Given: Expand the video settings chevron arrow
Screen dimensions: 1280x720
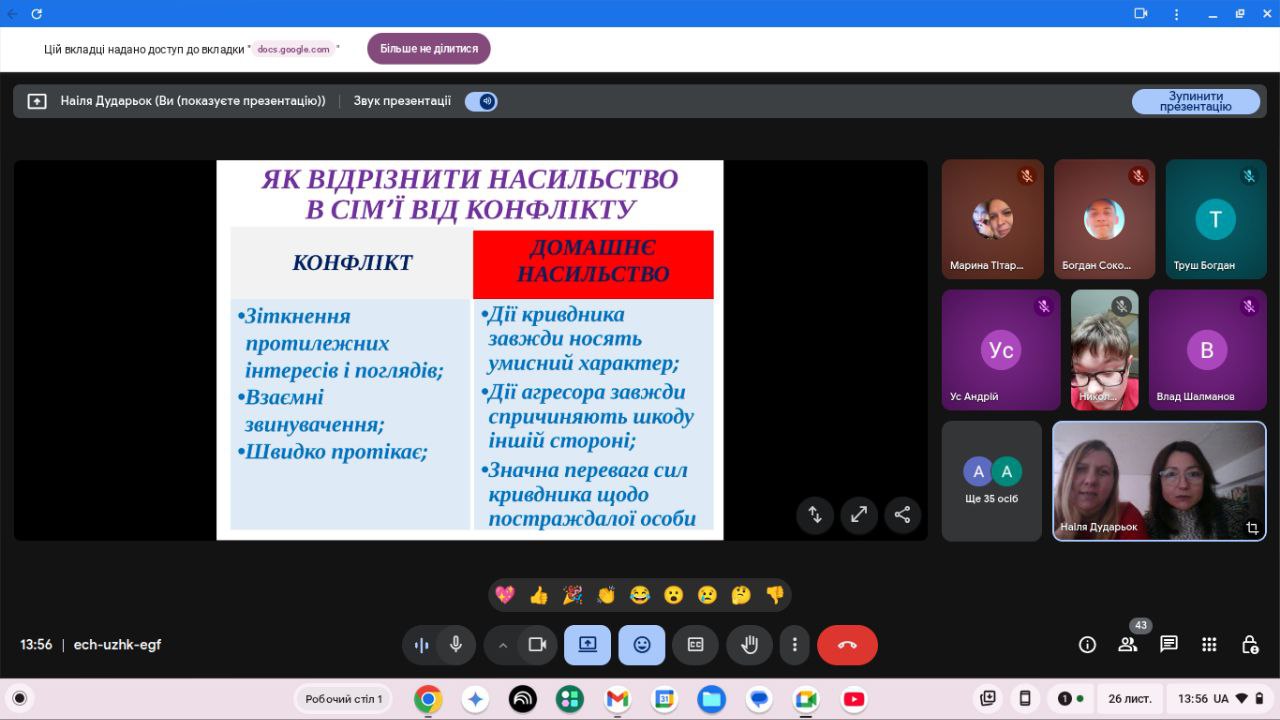Looking at the screenshot, I should (503, 645).
